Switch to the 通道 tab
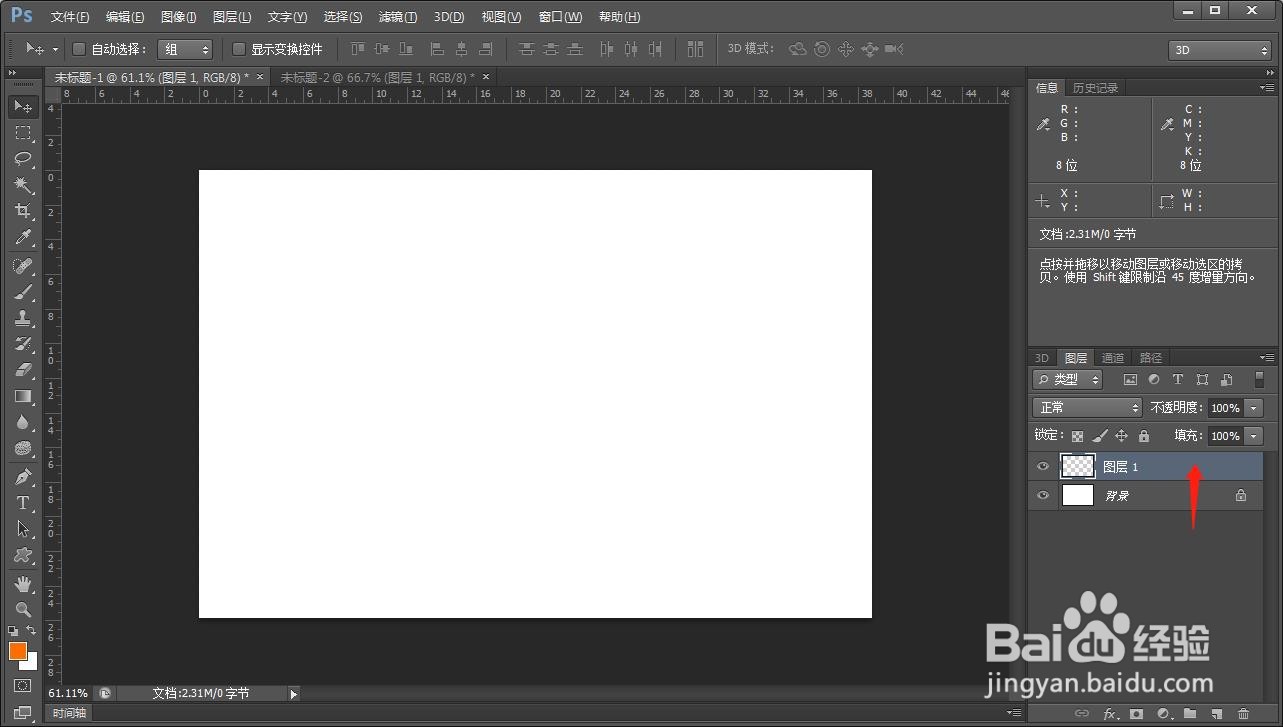This screenshot has width=1283, height=727. pyautogui.click(x=1112, y=358)
